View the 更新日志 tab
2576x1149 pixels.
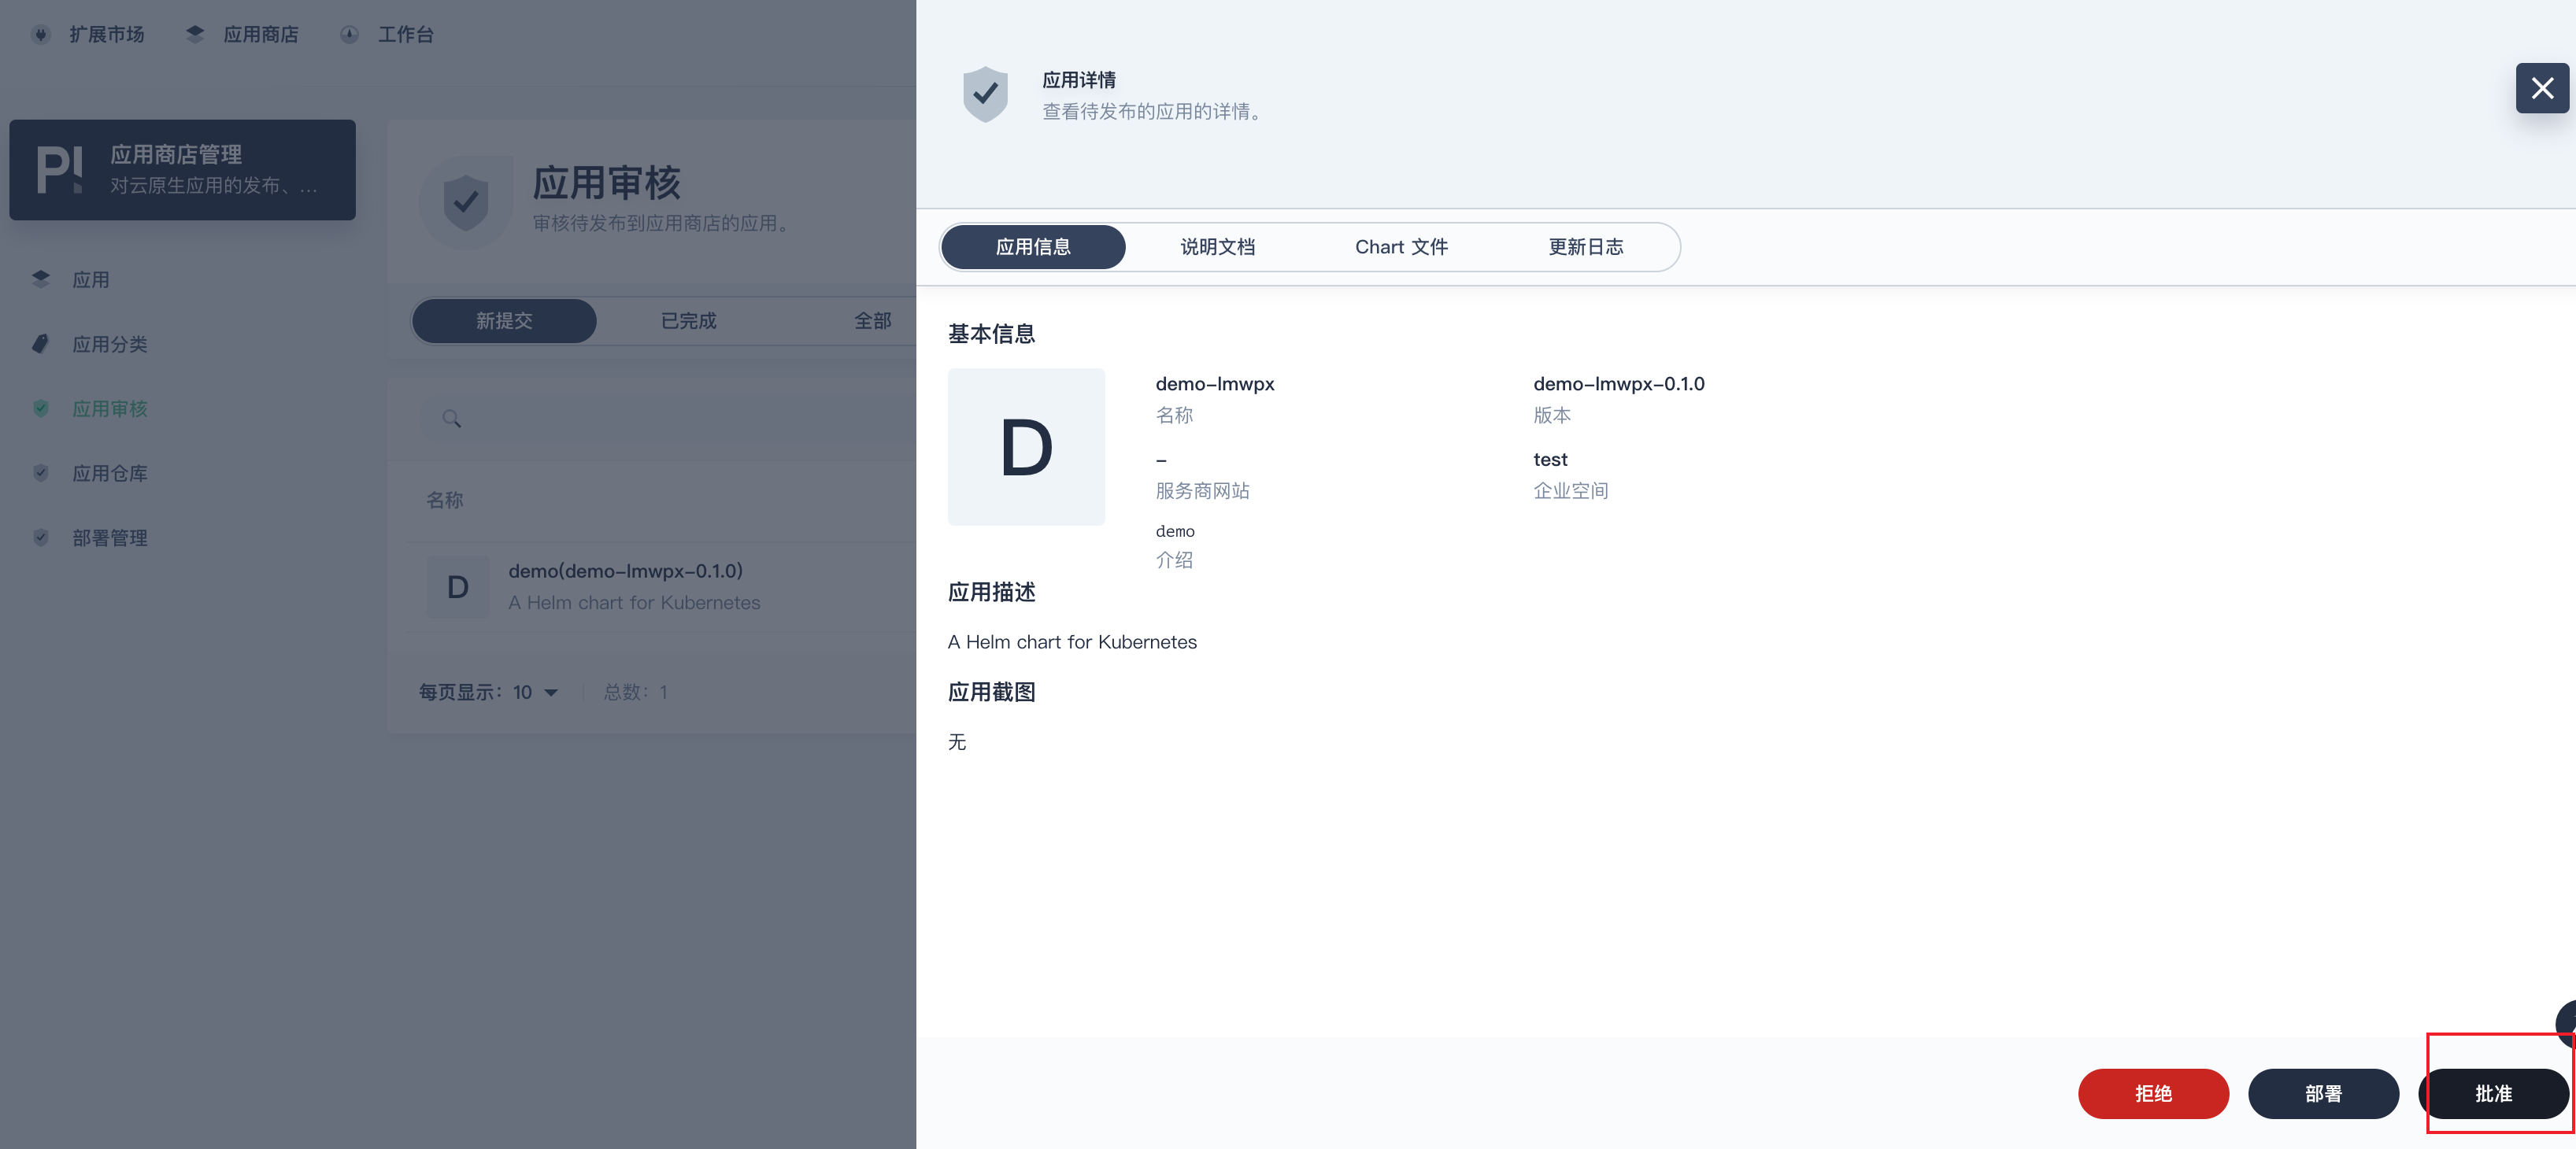(x=1586, y=247)
